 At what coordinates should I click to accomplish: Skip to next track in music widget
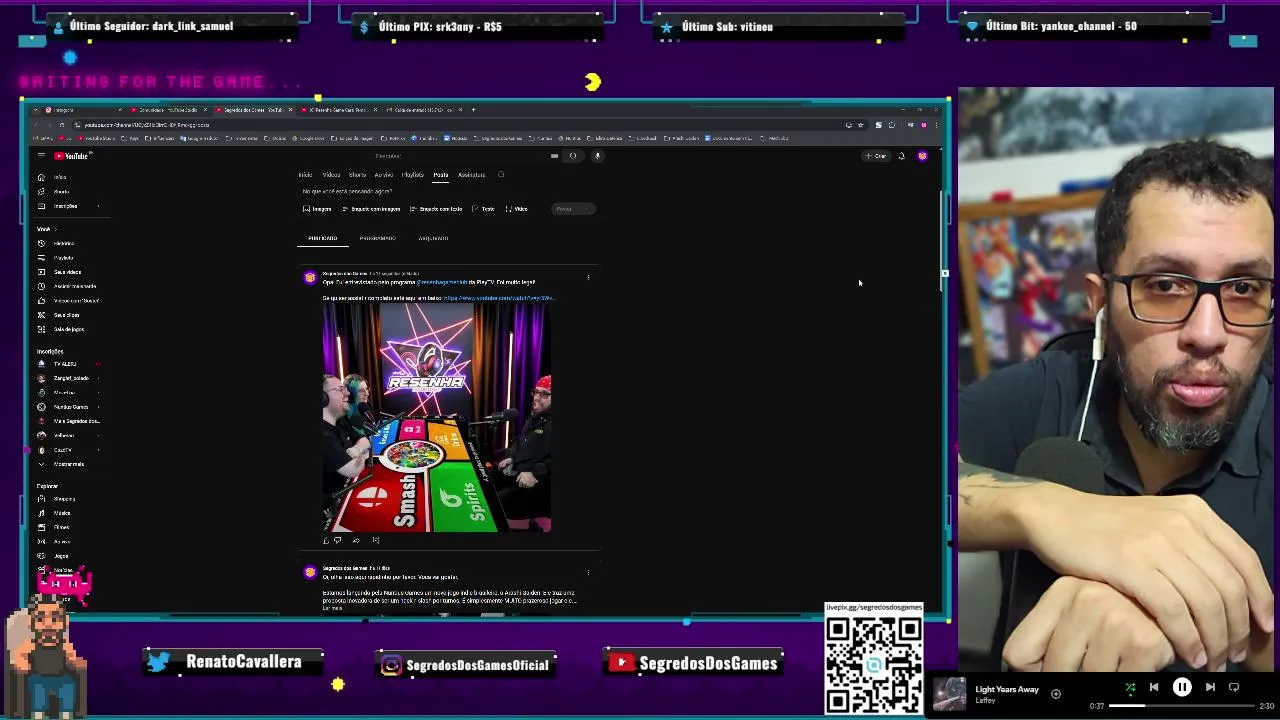tap(1210, 687)
